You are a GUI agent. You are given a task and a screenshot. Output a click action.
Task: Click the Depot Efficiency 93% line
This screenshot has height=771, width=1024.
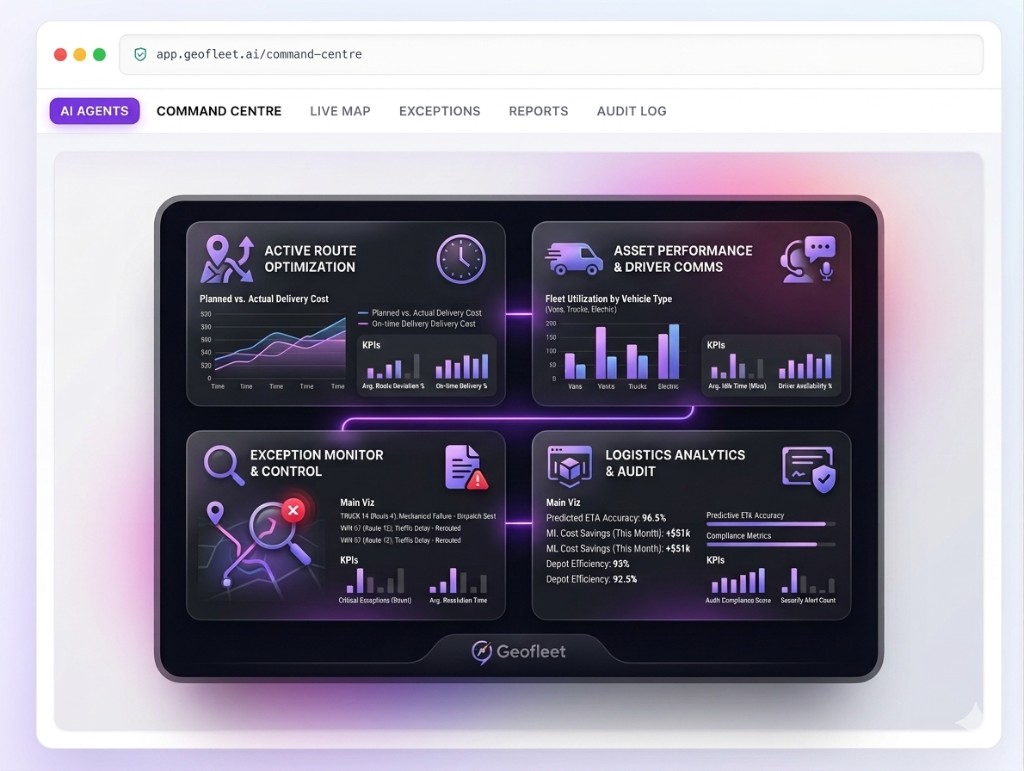click(588, 563)
